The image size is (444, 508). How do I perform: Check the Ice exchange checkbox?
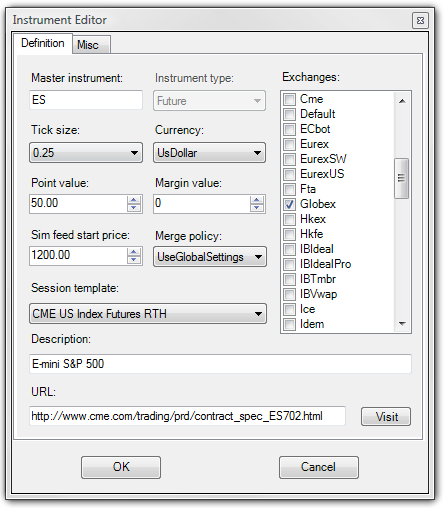pyautogui.click(x=289, y=309)
